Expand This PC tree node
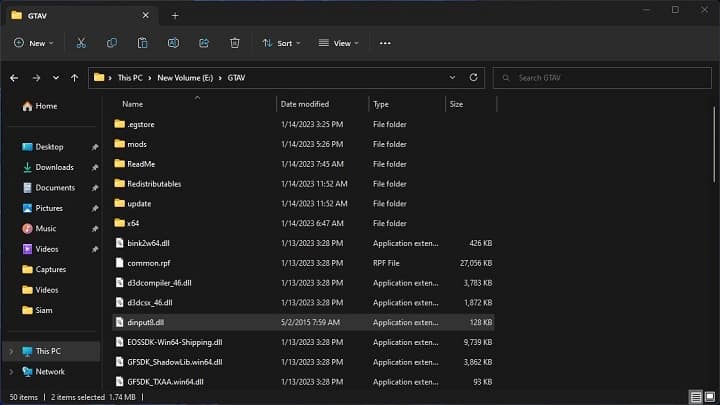The image size is (720, 405). [11, 351]
